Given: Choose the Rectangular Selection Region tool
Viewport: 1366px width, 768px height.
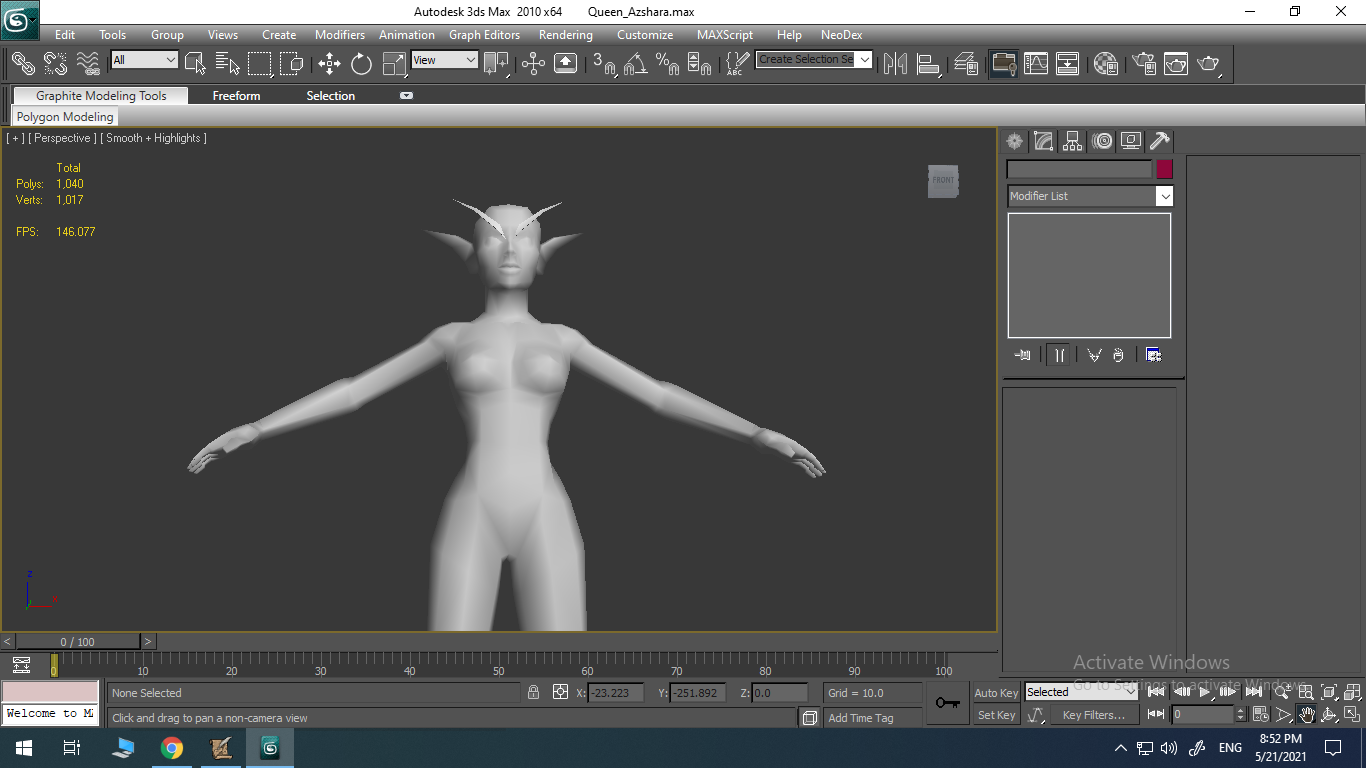Looking at the screenshot, I should pyautogui.click(x=259, y=64).
